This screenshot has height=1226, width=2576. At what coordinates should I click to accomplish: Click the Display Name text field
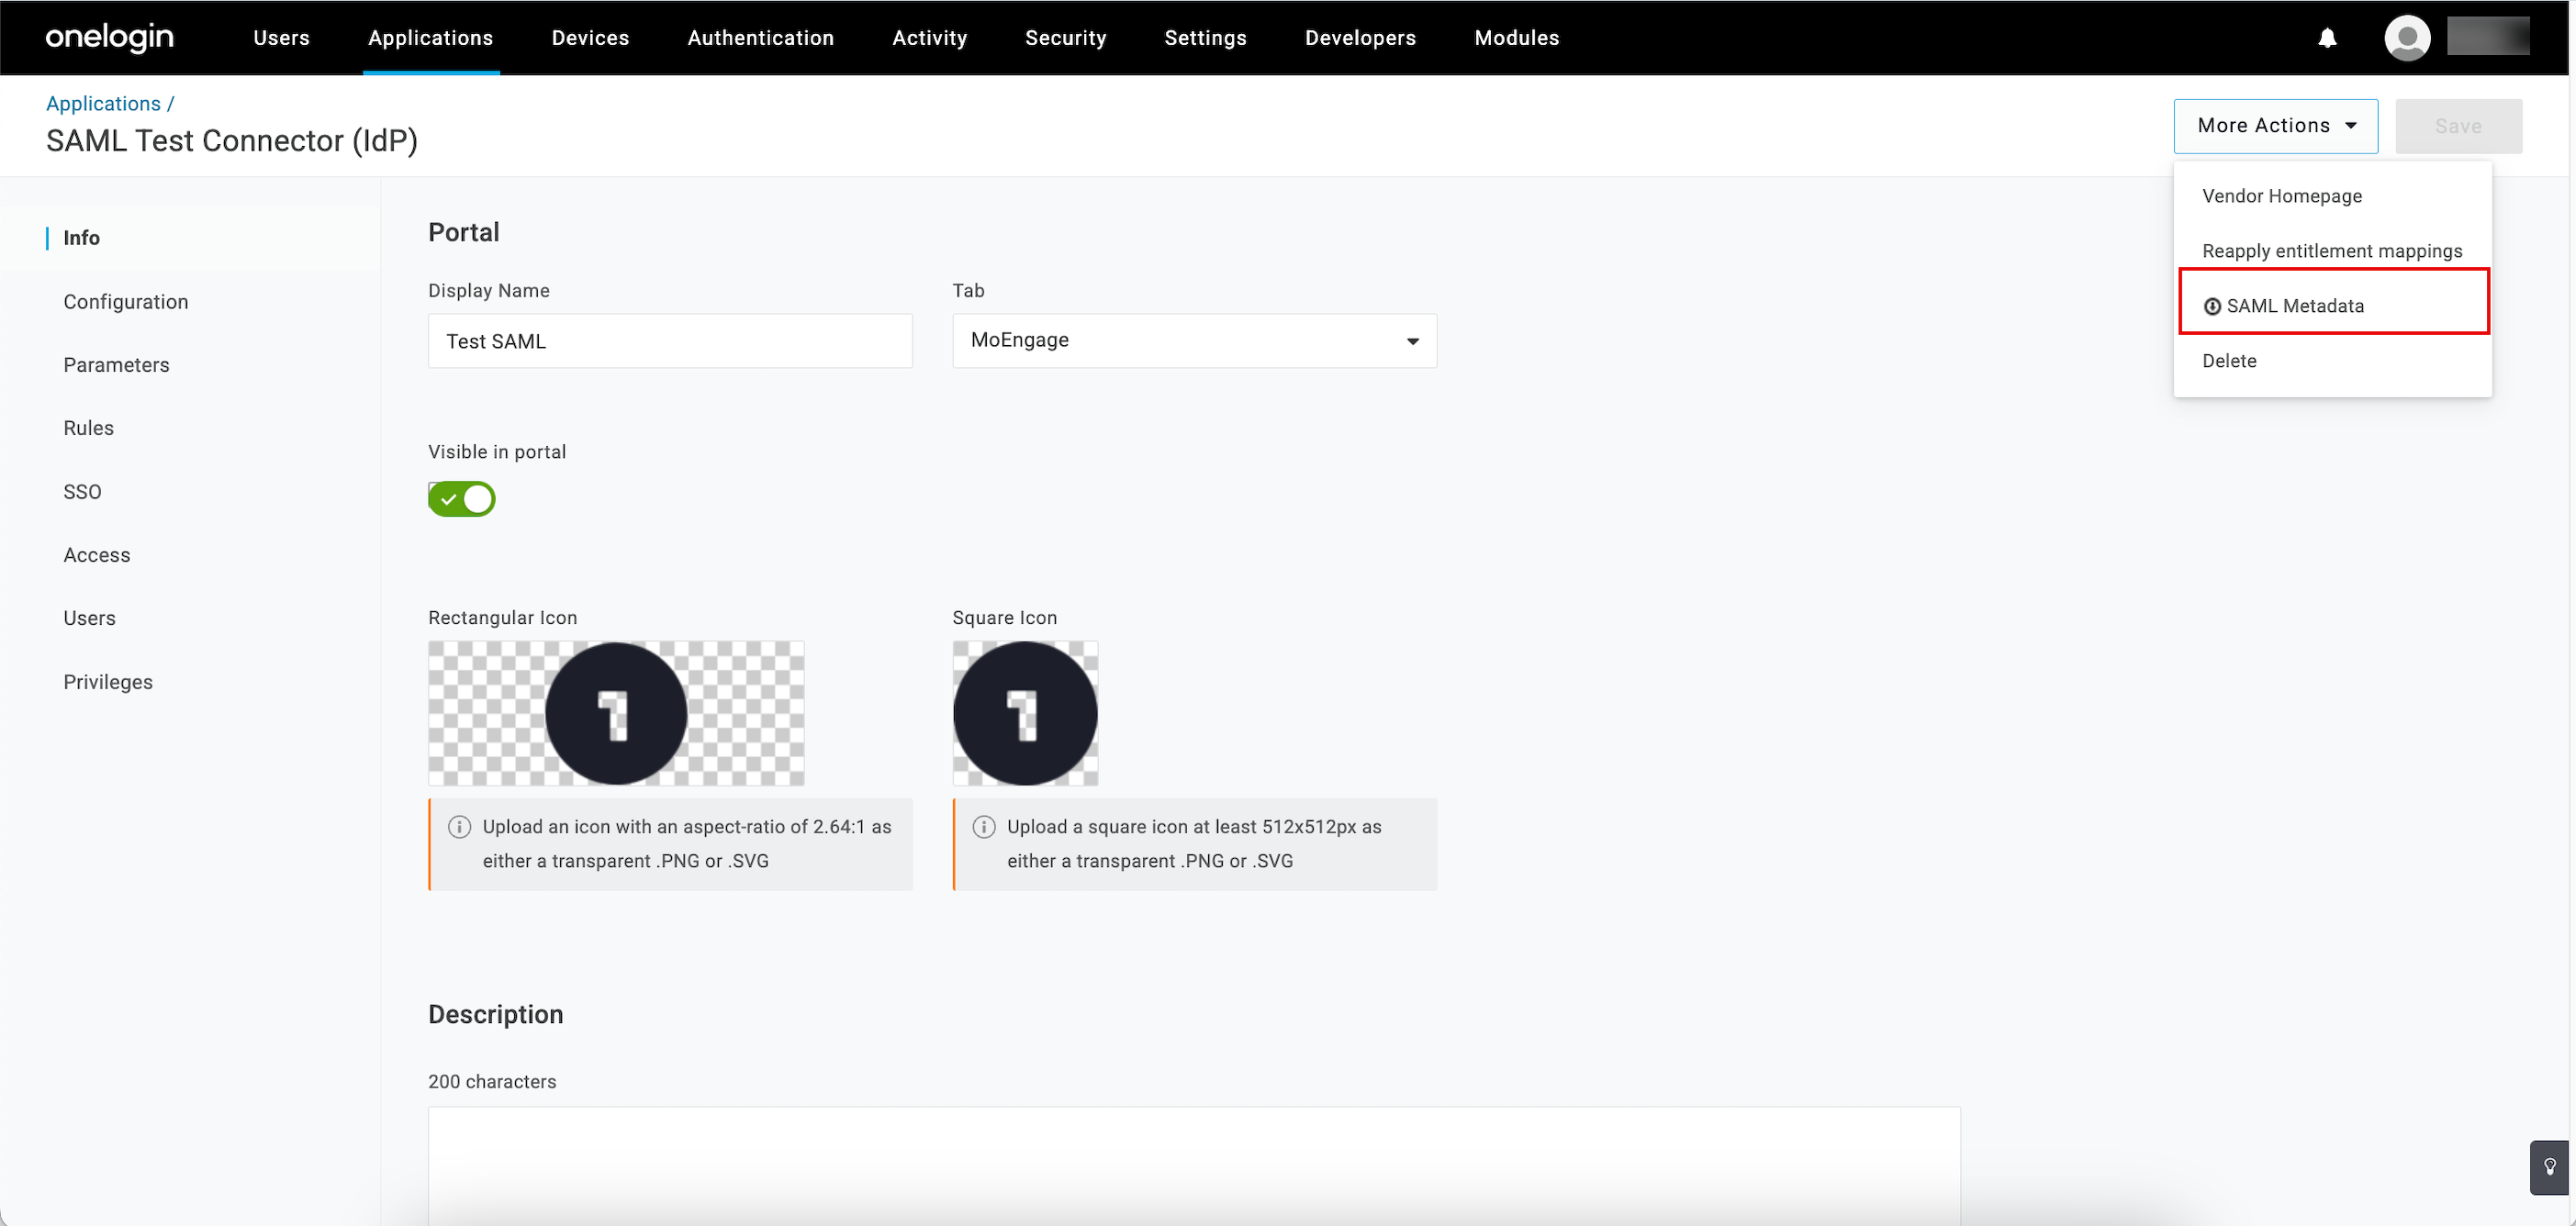pos(670,341)
